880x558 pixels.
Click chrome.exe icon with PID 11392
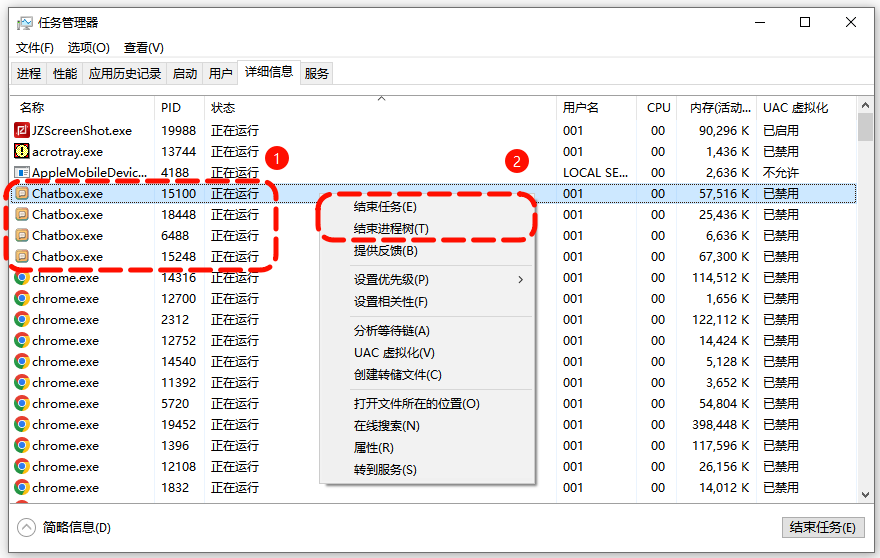click(x=21, y=382)
